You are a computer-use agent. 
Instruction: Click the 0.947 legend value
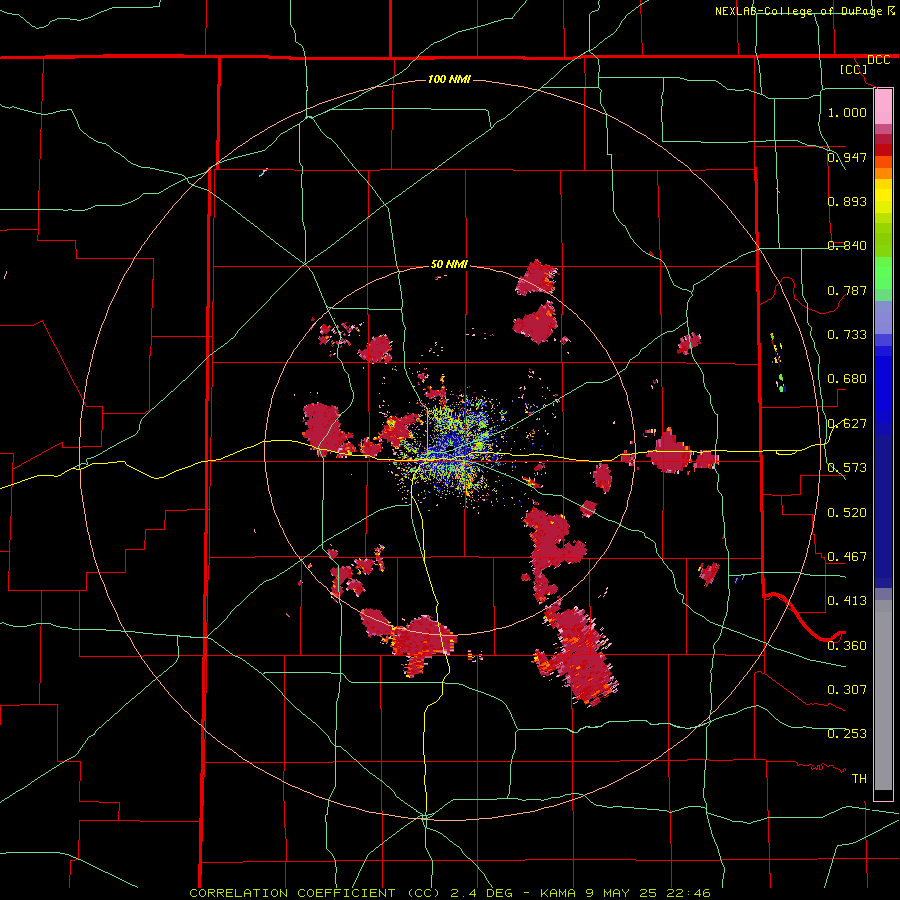(x=847, y=157)
